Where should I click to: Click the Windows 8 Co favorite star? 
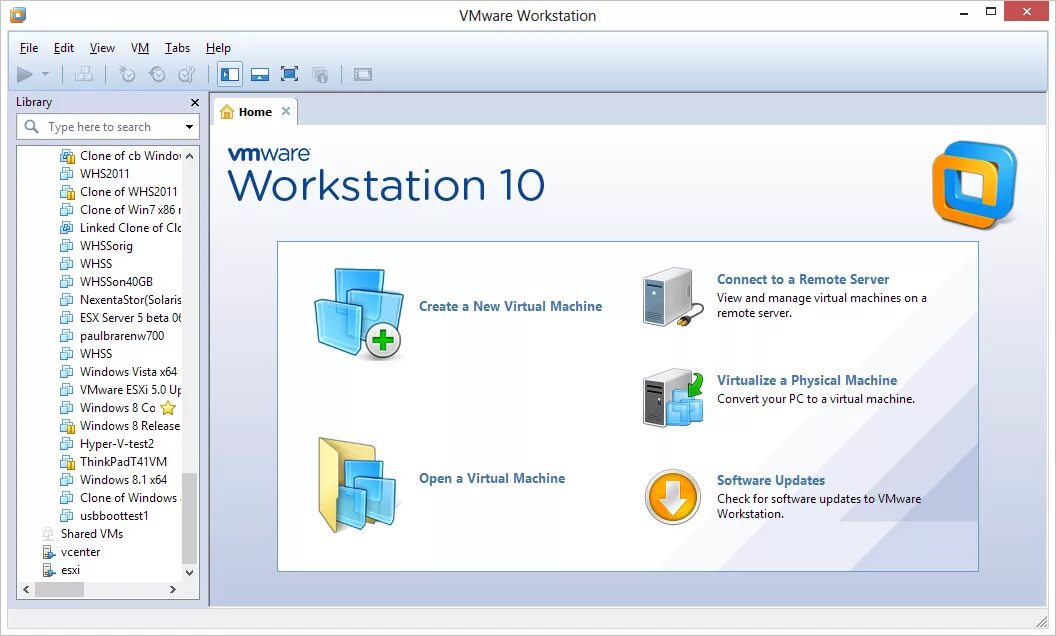tap(168, 408)
